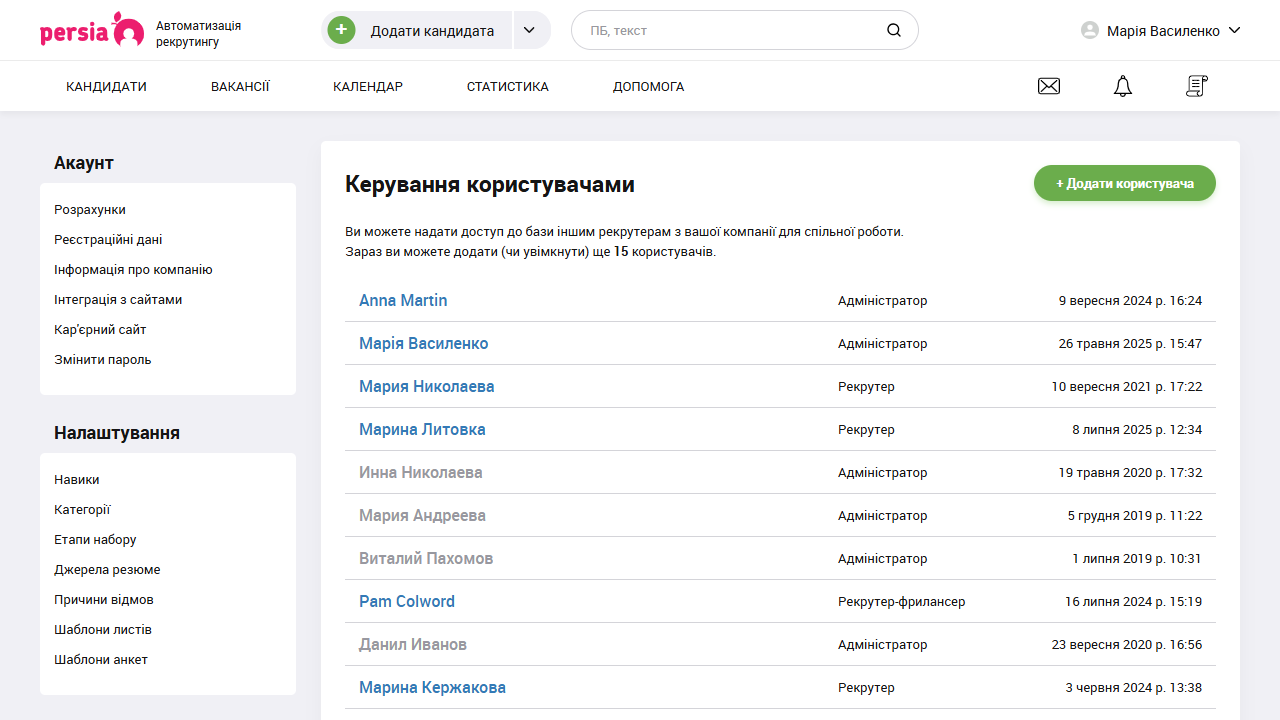The width and height of the screenshot is (1280, 720).
Task: Click the activity log icon top right
Action: (1196, 86)
